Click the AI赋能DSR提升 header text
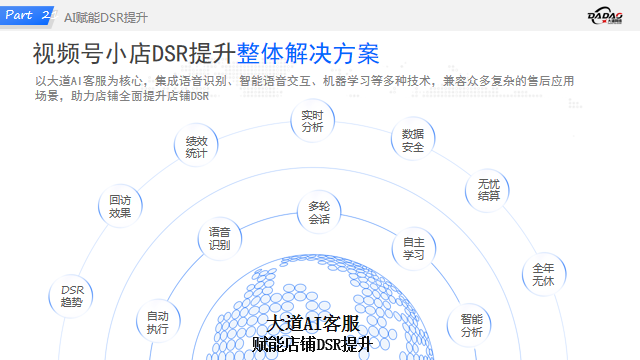The height and width of the screenshot is (360, 640). [106, 18]
